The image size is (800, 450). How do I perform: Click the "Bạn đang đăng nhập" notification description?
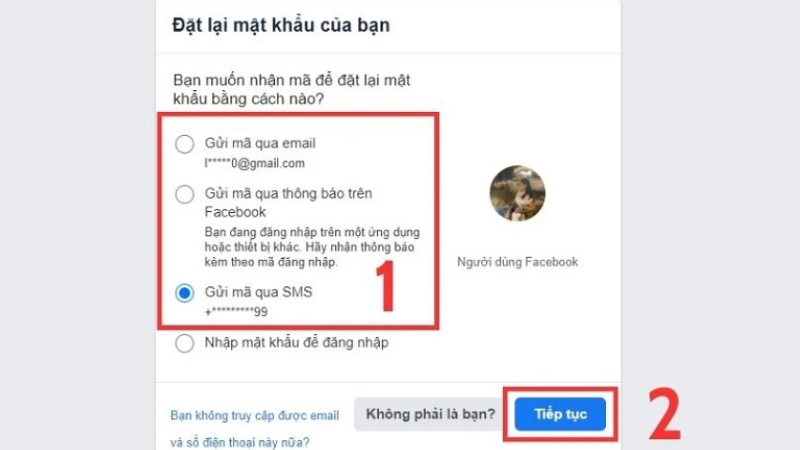312,247
